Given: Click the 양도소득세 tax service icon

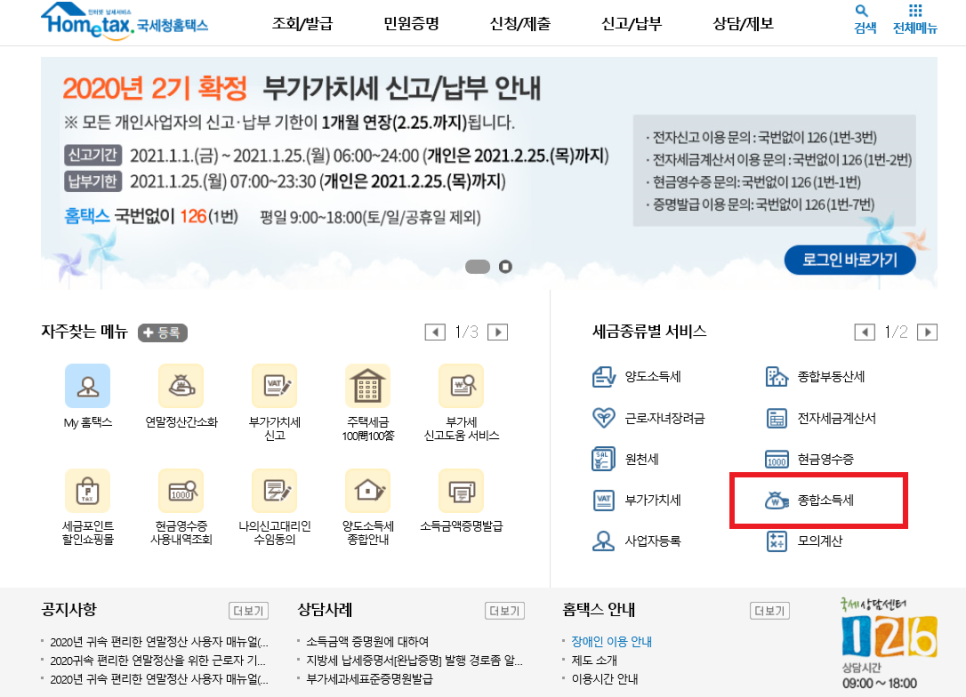Looking at the screenshot, I should (x=603, y=377).
